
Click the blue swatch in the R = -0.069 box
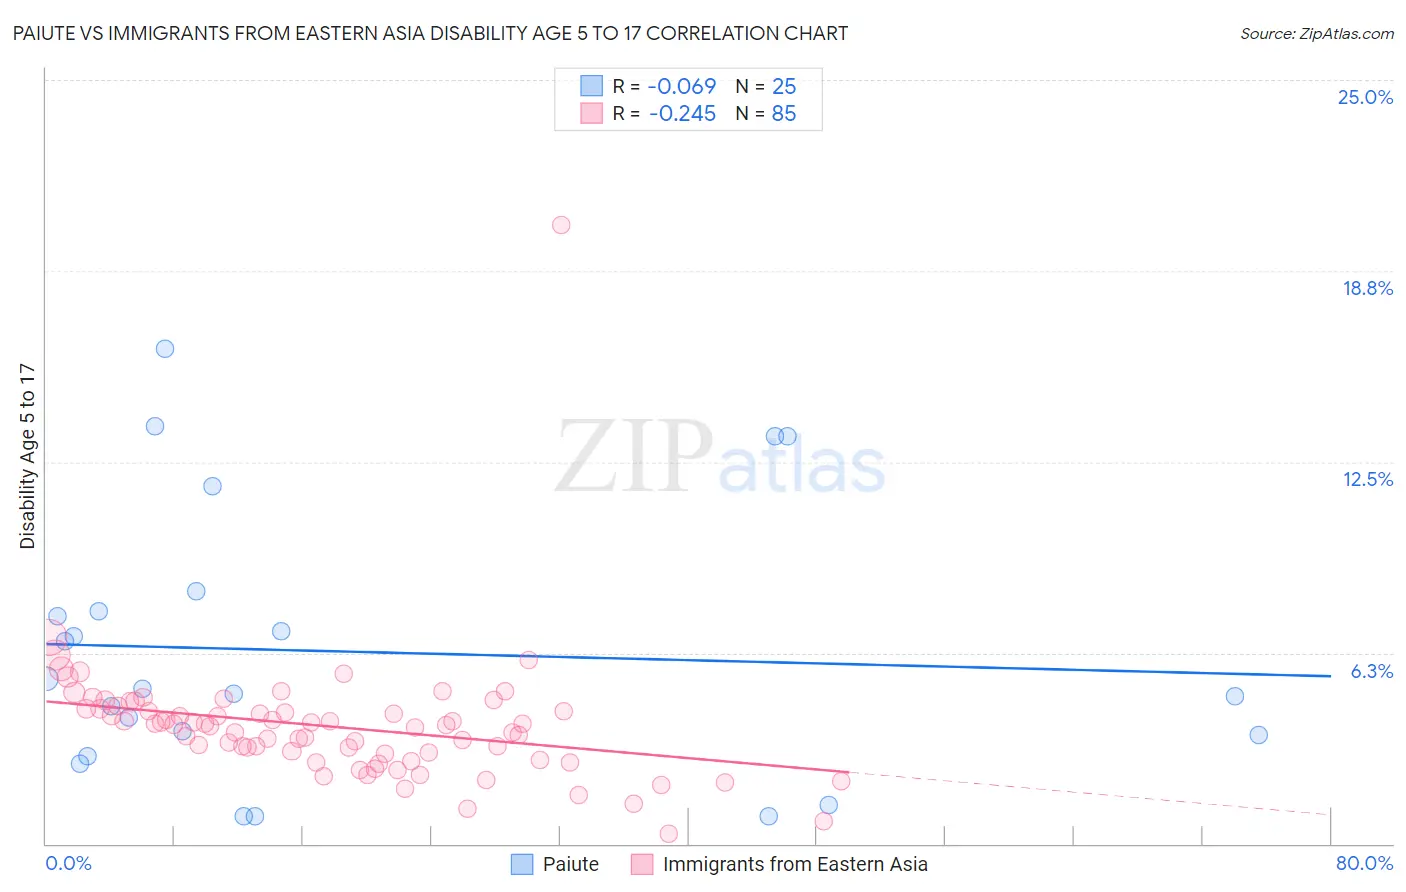(592, 86)
